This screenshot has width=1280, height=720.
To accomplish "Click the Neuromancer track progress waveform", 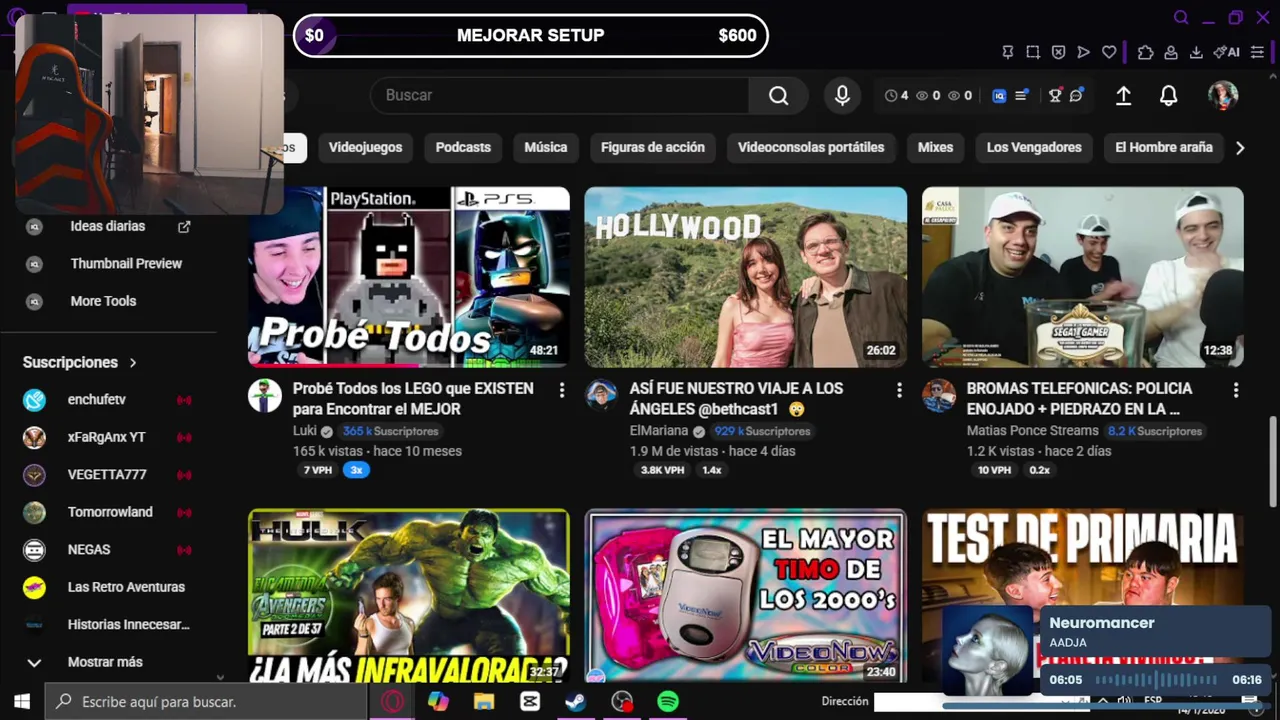I will pyautogui.click(x=1155, y=680).
